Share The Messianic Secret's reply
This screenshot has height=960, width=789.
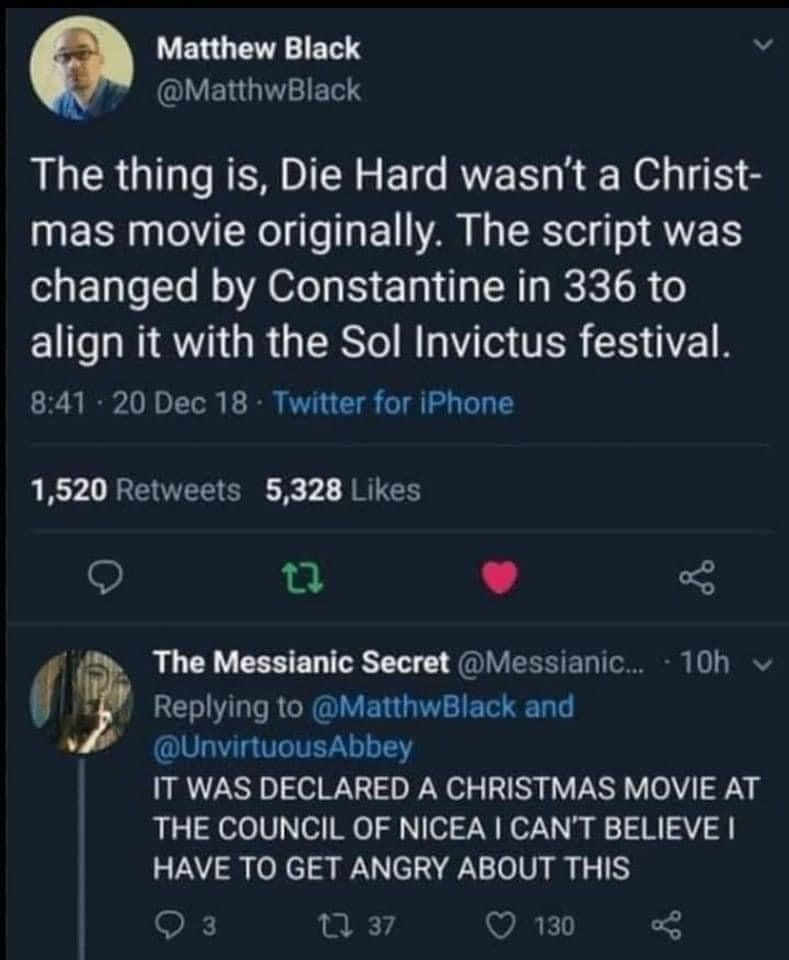(666, 926)
